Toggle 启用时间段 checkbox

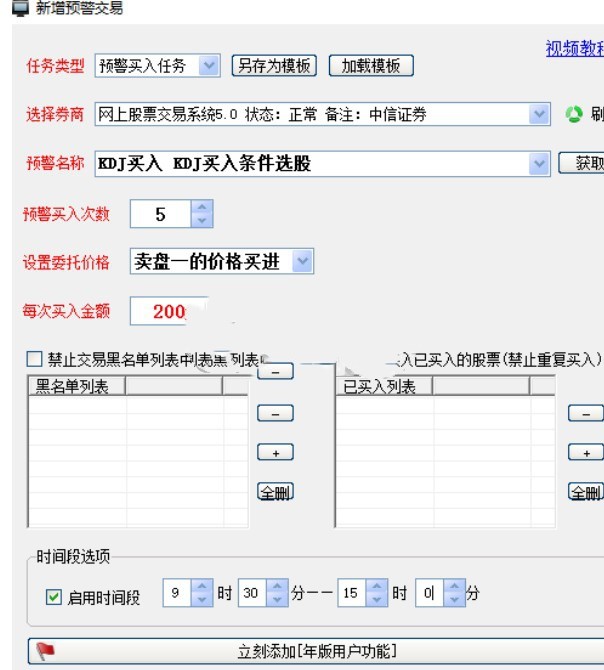[x=53, y=597]
